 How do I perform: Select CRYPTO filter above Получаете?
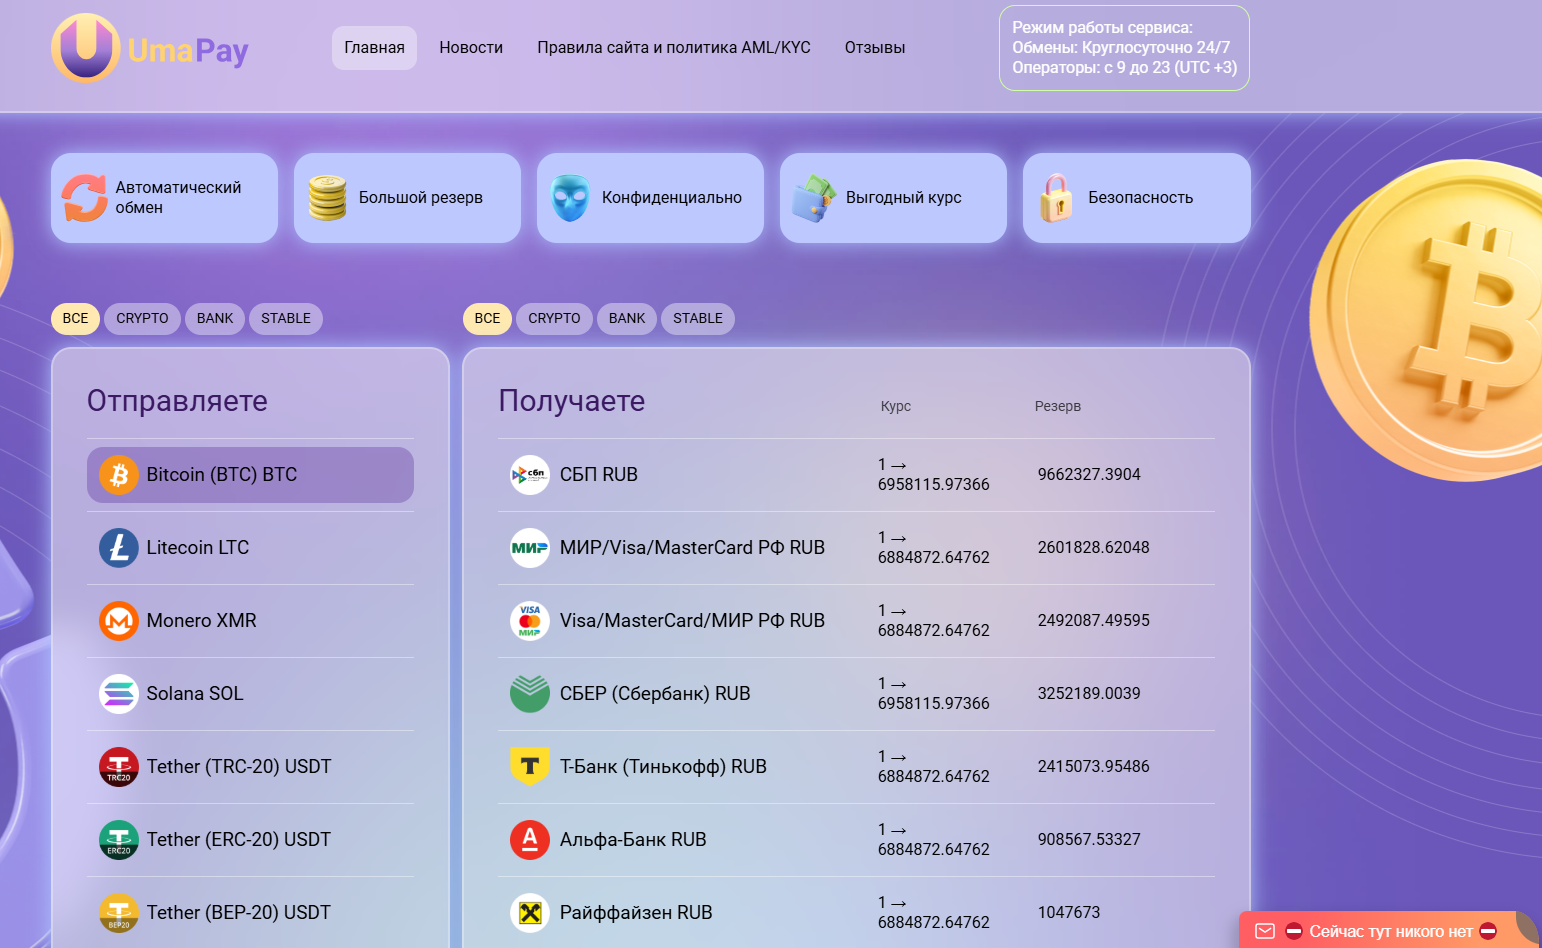pyautogui.click(x=554, y=319)
